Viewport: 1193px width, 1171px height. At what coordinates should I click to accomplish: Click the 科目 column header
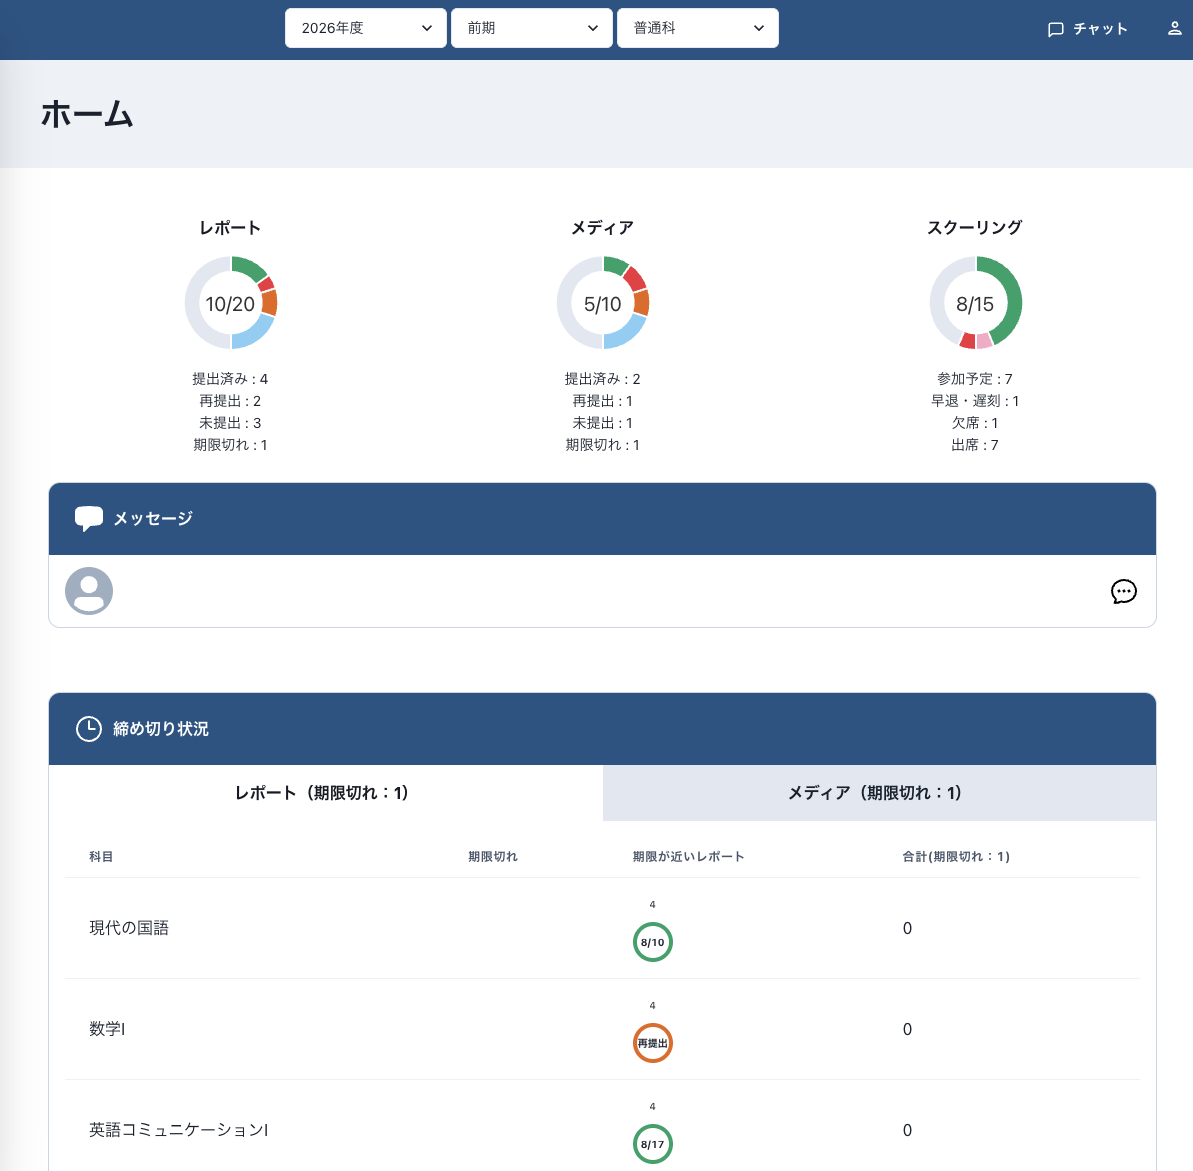101,857
